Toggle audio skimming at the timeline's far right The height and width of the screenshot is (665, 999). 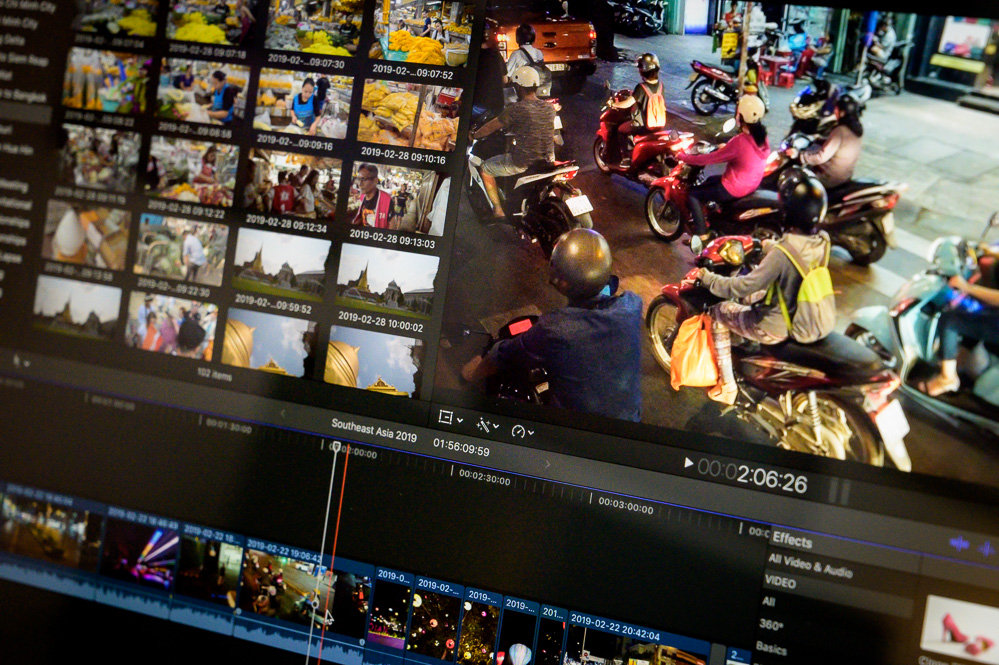pos(988,548)
